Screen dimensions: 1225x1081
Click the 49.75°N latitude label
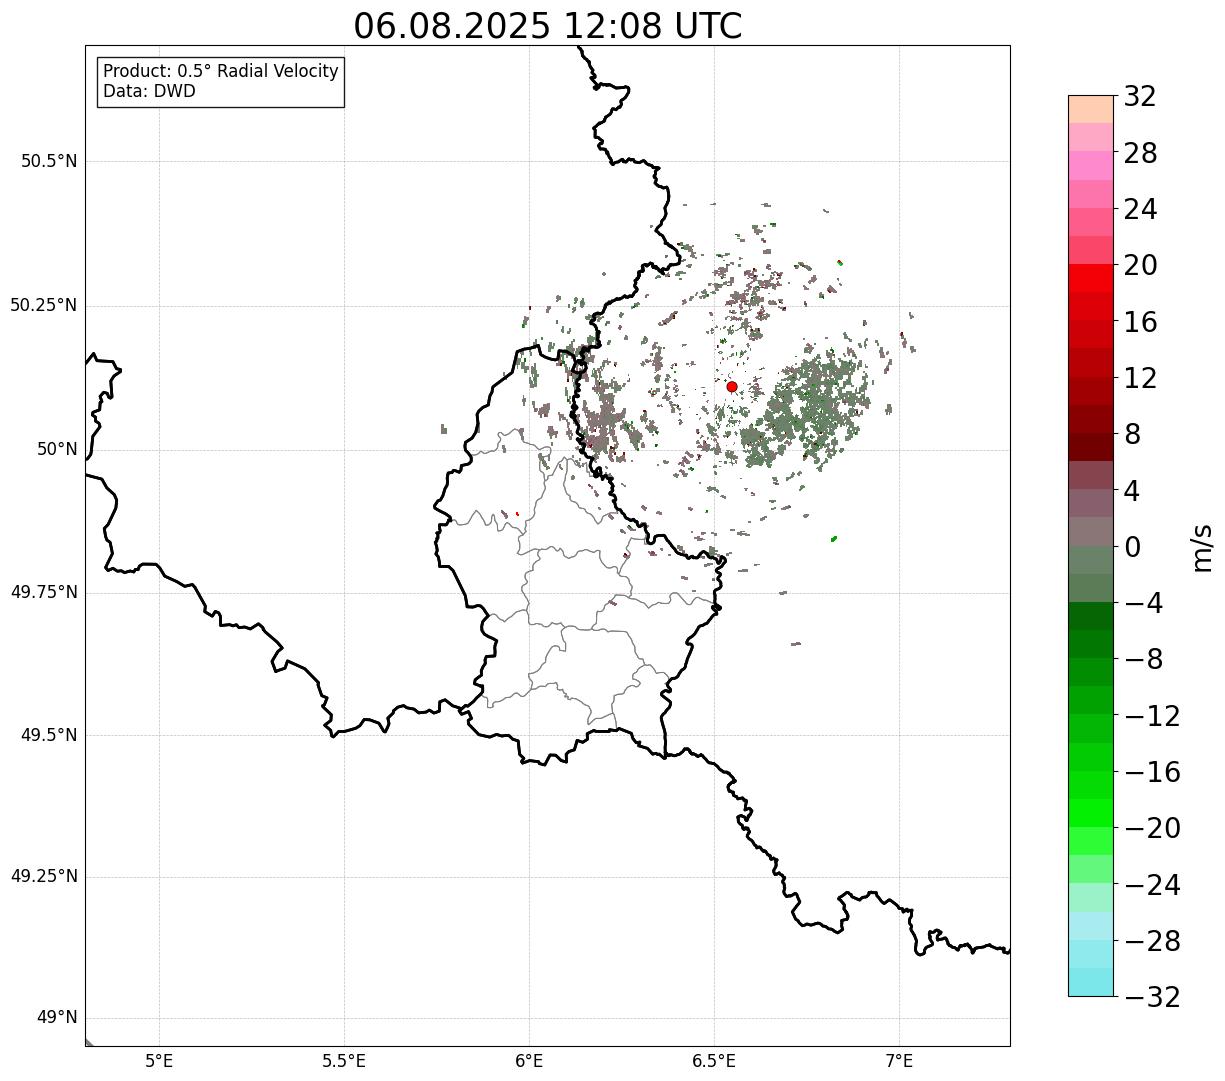click(44, 592)
